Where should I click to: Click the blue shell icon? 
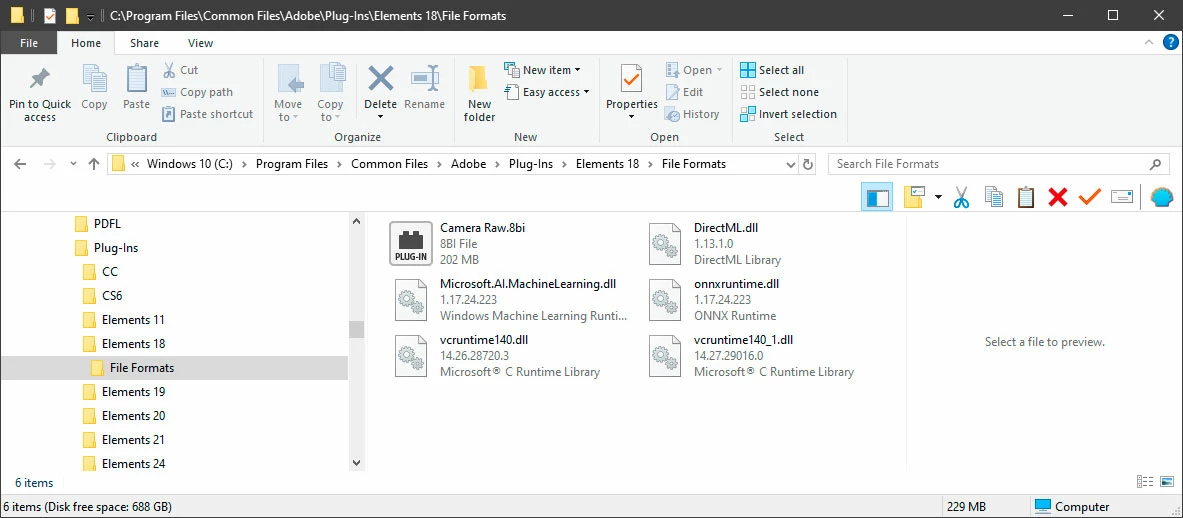(1162, 198)
